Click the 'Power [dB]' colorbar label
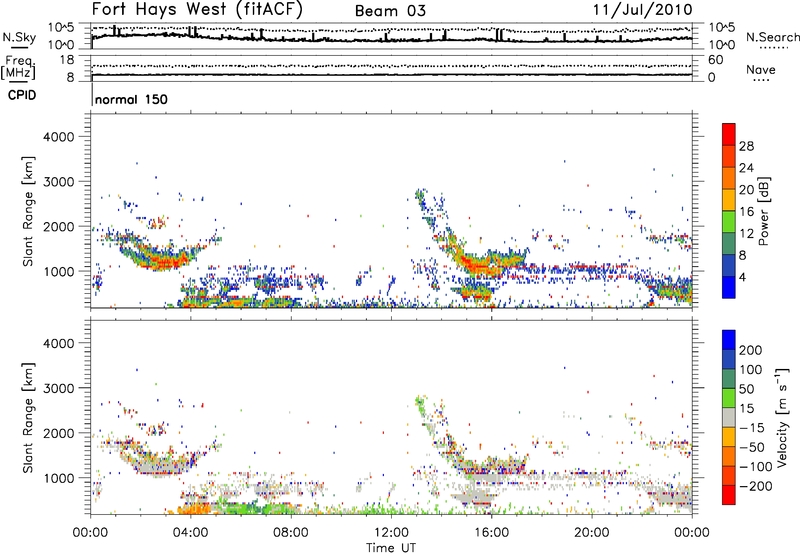This screenshot has width=800, height=554. 763,211
